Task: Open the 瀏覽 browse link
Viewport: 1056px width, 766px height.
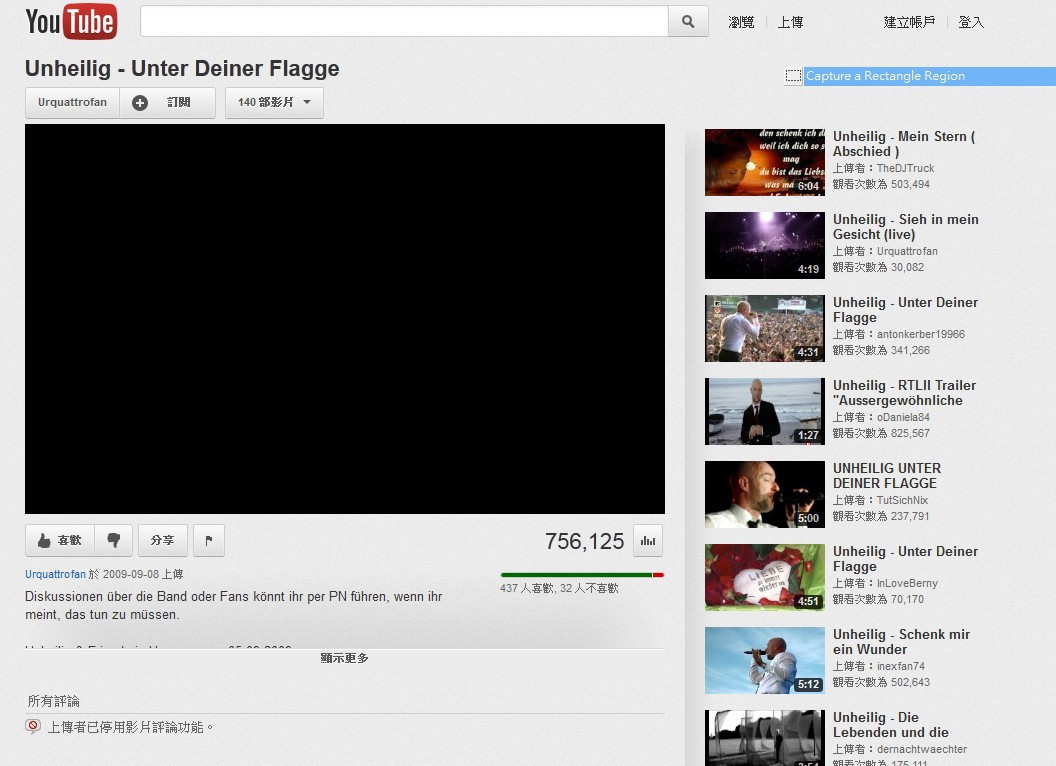Action: (x=741, y=22)
